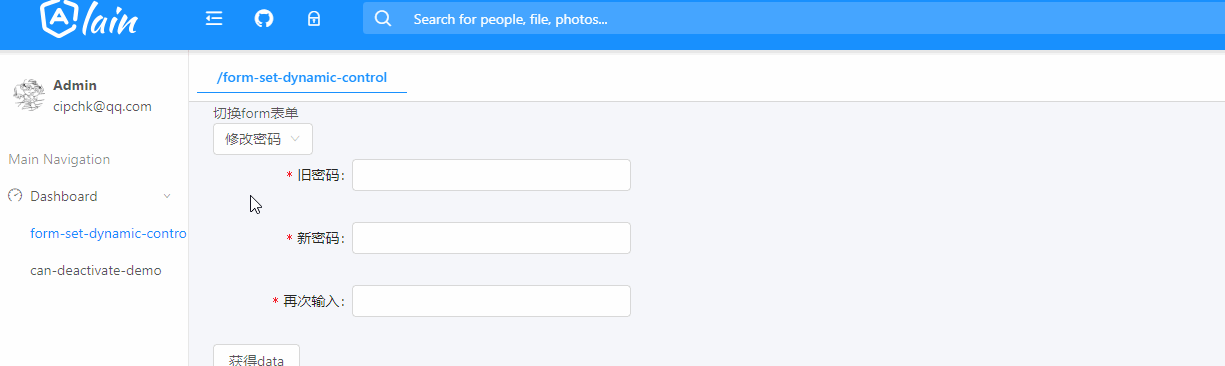
Task: Click the Admin user avatar
Action: pos(28,95)
